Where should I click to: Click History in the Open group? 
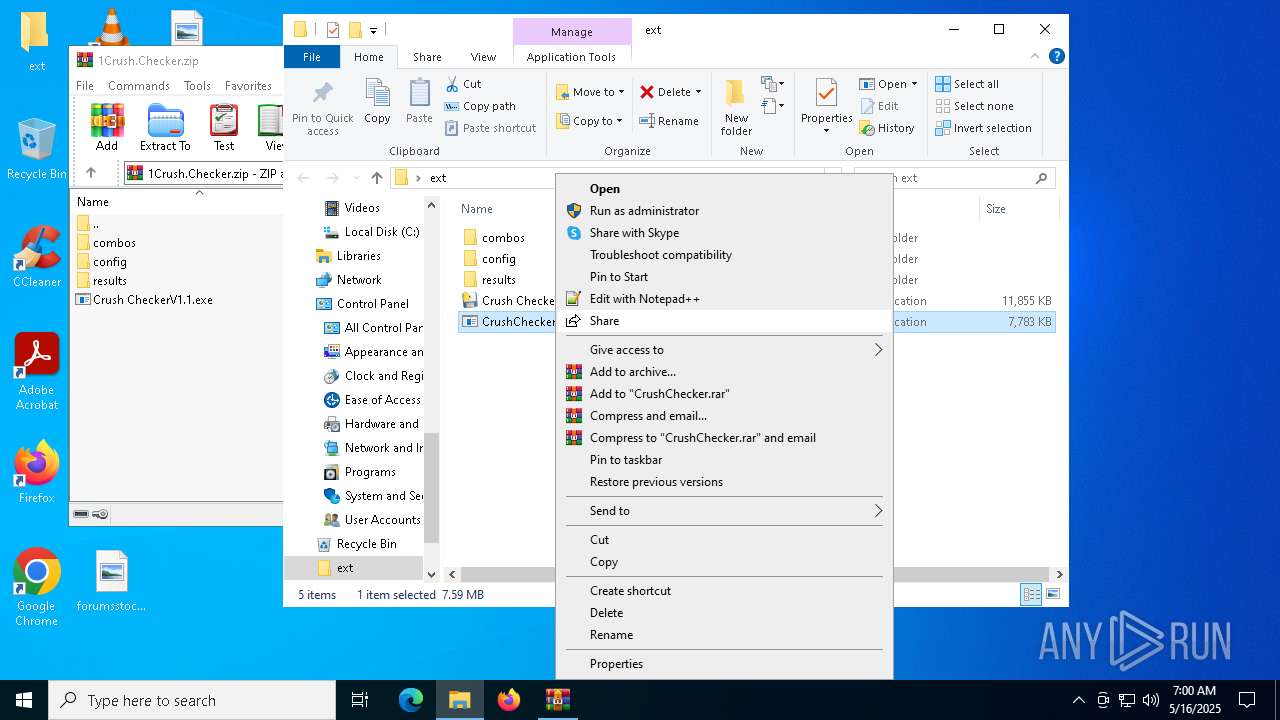tap(886, 128)
